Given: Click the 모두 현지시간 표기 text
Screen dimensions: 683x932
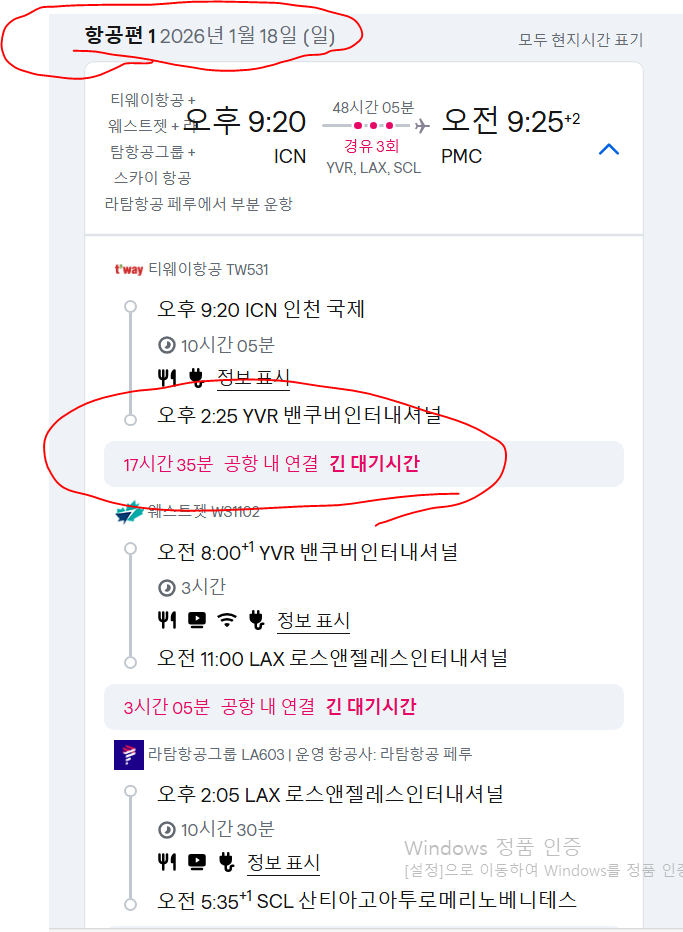Looking at the screenshot, I should click(x=581, y=40).
